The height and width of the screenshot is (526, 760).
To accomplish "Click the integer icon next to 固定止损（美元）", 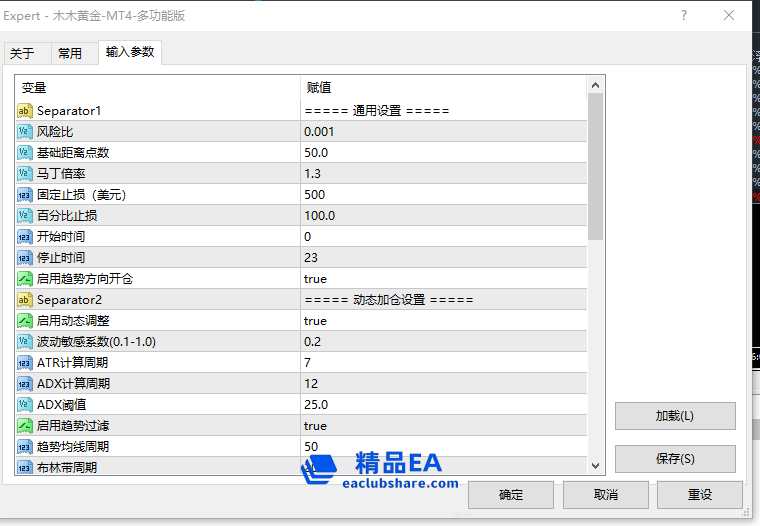I will (25, 195).
